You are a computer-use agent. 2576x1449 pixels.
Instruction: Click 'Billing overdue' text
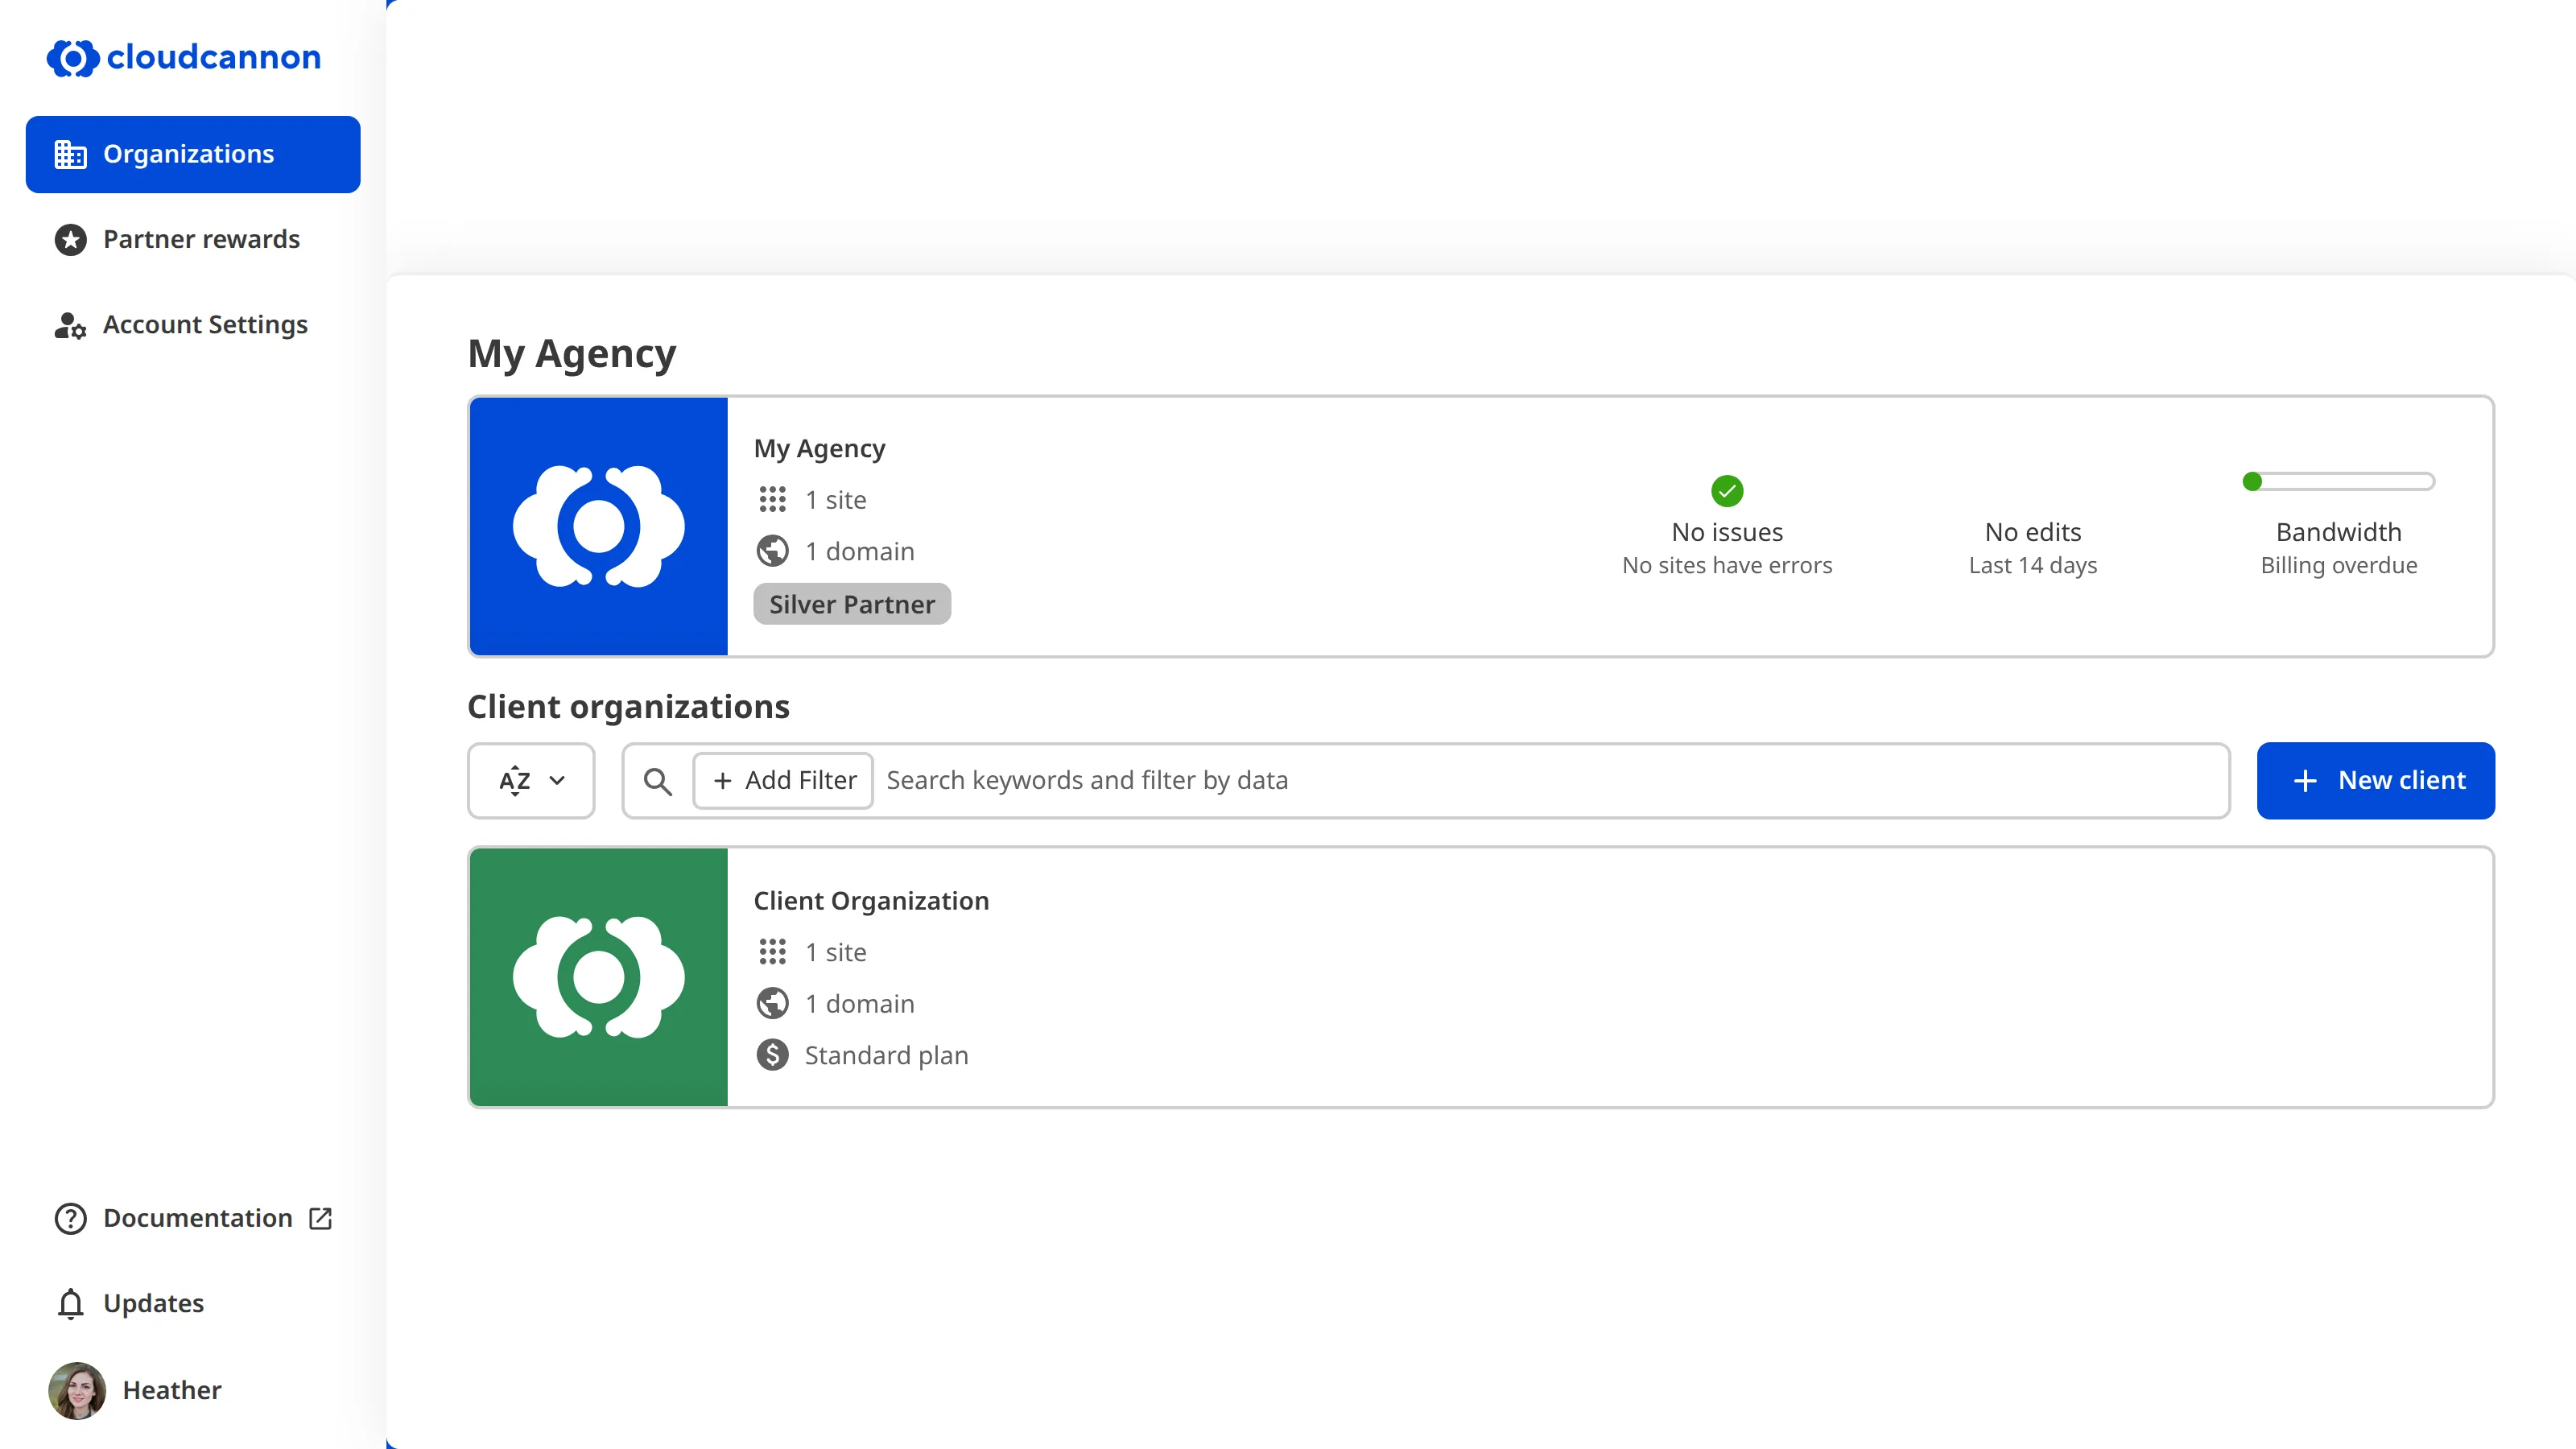tap(2339, 566)
